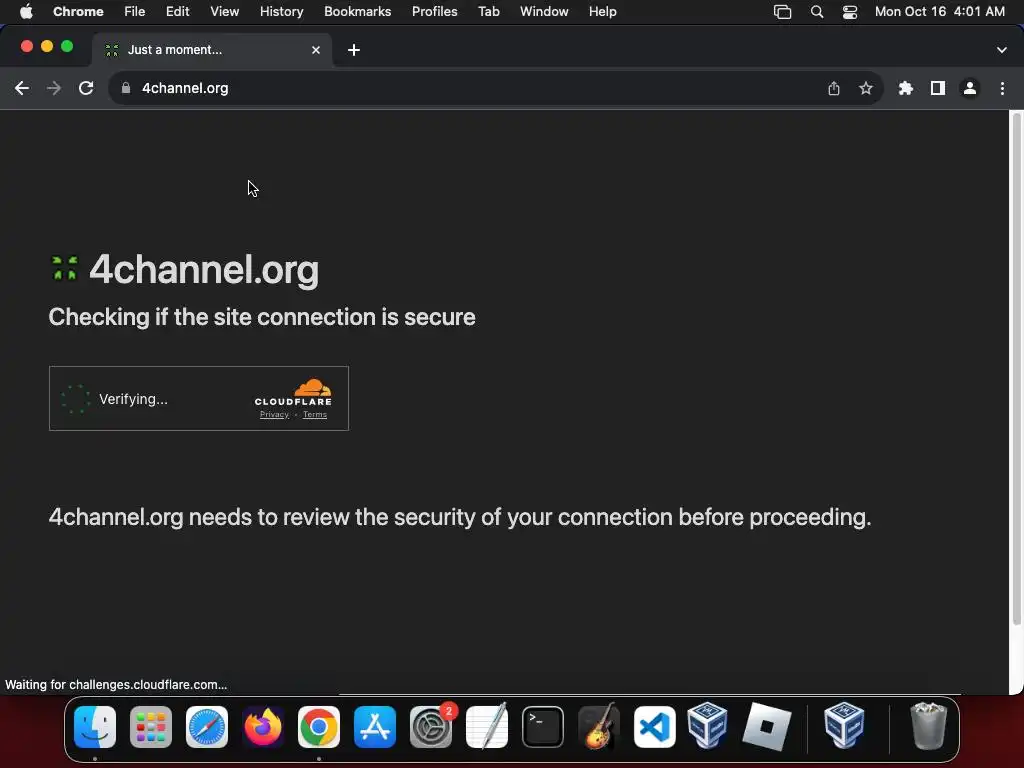This screenshot has height=768, width=1024.
Task: Open App Store from the Dock
Action: [375, 727]
